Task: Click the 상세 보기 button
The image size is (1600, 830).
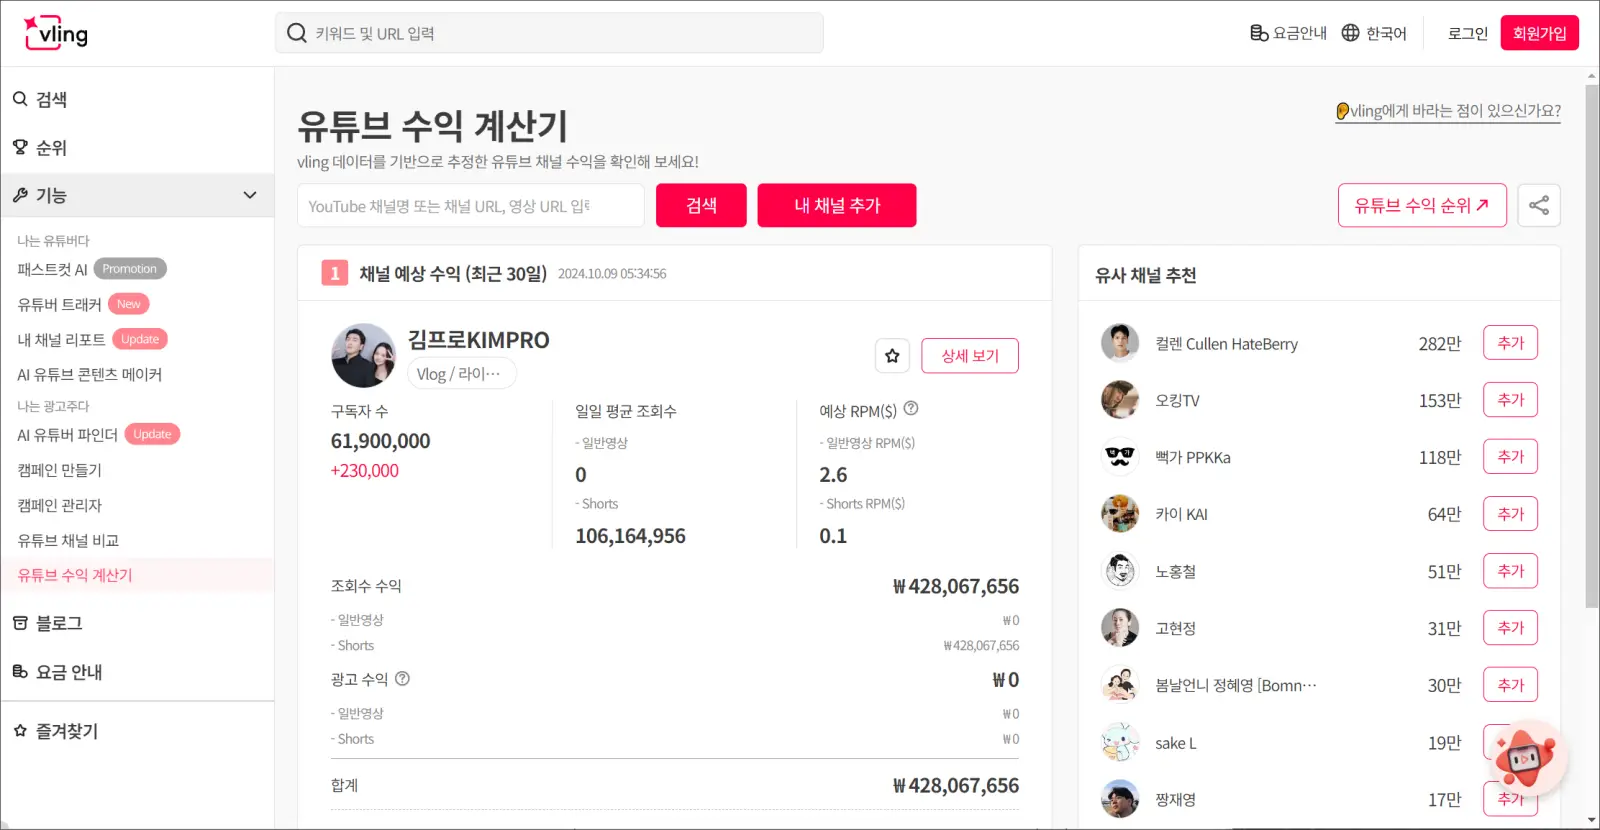Action: click(970, 355)
